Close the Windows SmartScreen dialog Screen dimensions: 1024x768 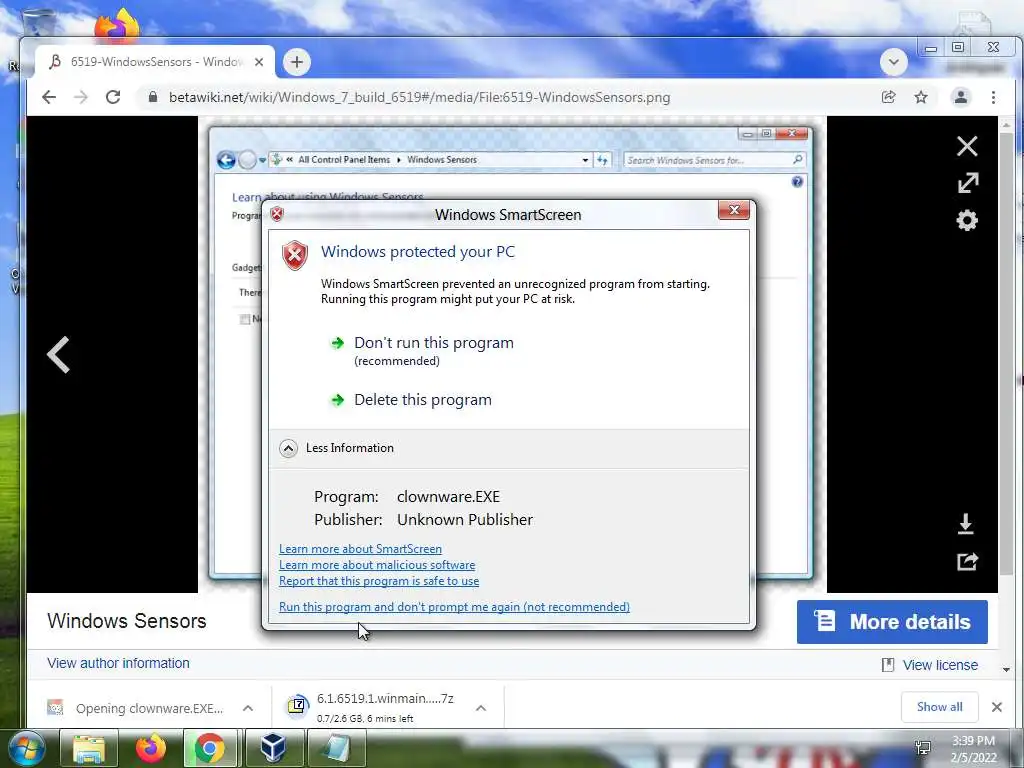734,210
